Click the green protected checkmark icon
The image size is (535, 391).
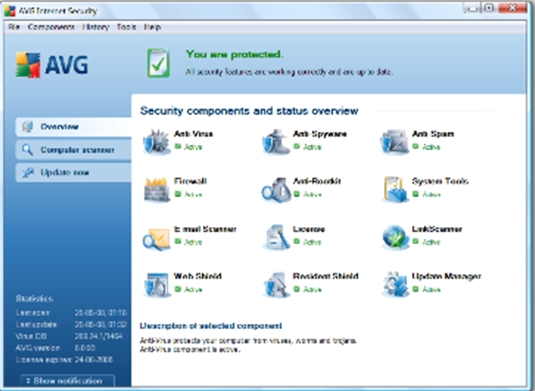pyautogui.click(x=158, y=63)
